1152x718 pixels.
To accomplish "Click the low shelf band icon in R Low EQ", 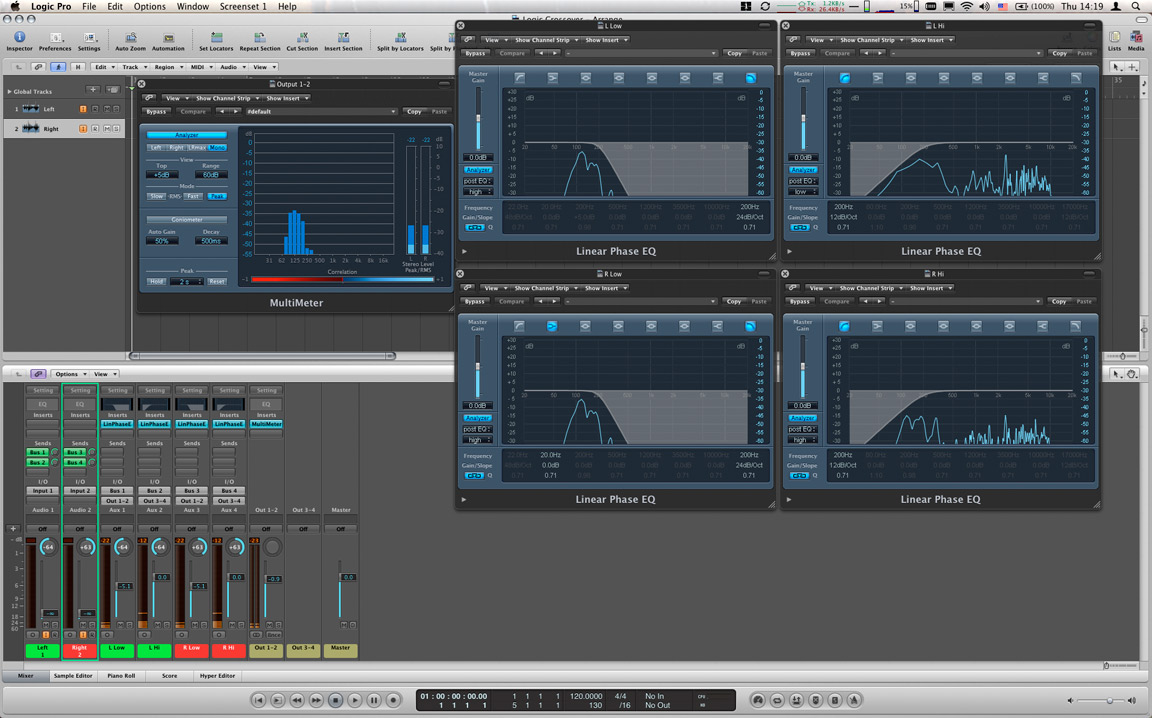I will point(552,326).
